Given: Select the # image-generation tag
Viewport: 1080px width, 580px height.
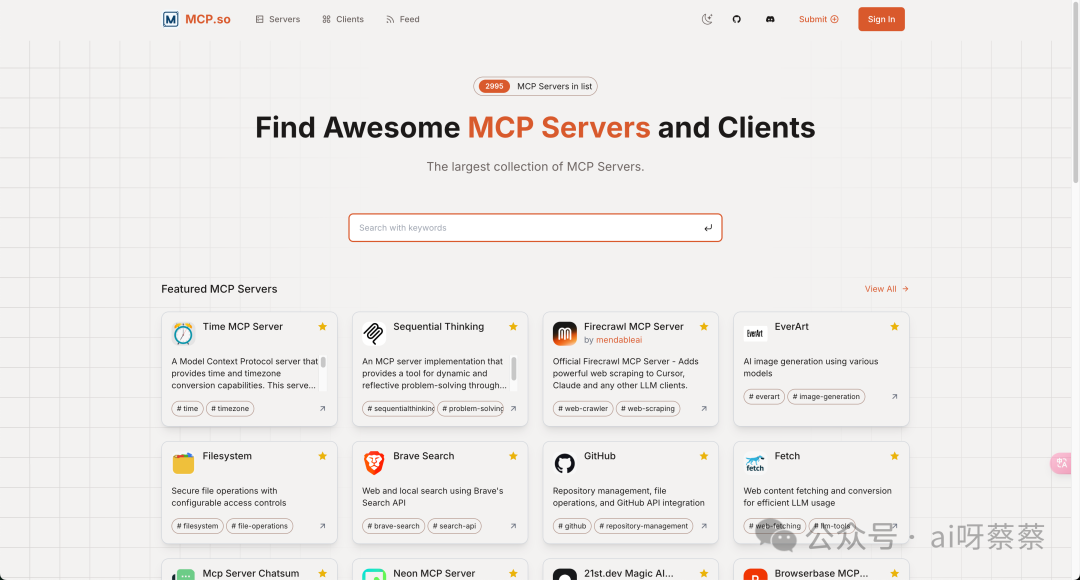Looking at the screenshot, I should 826,397.
